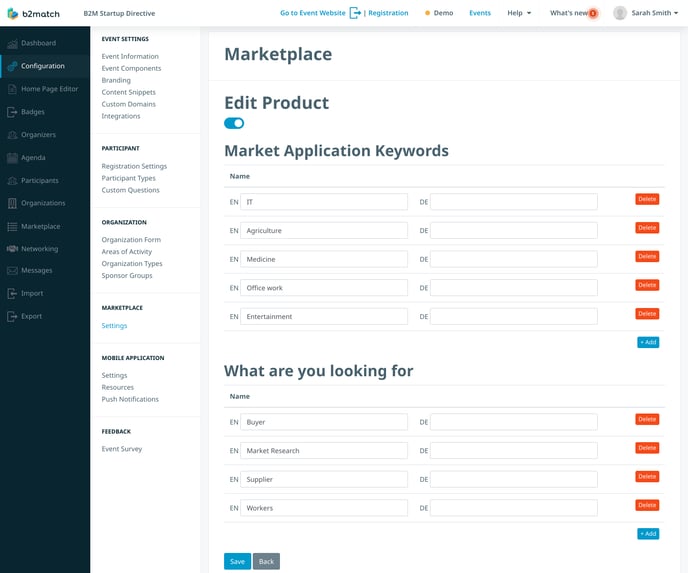This screenshot has width=688, height=573.
Task: Click the DE field for Agriculture
Action: 514,231
